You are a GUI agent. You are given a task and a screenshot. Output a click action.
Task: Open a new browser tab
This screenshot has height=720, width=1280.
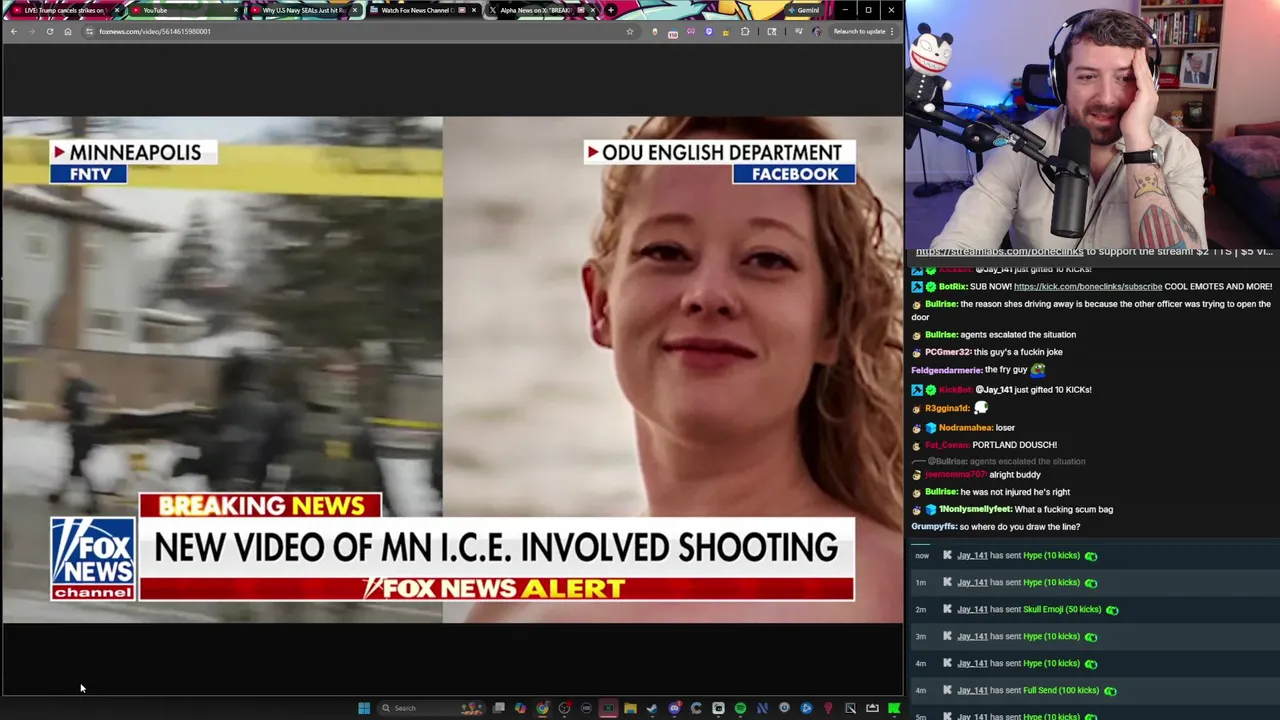[x=610, y=10]
